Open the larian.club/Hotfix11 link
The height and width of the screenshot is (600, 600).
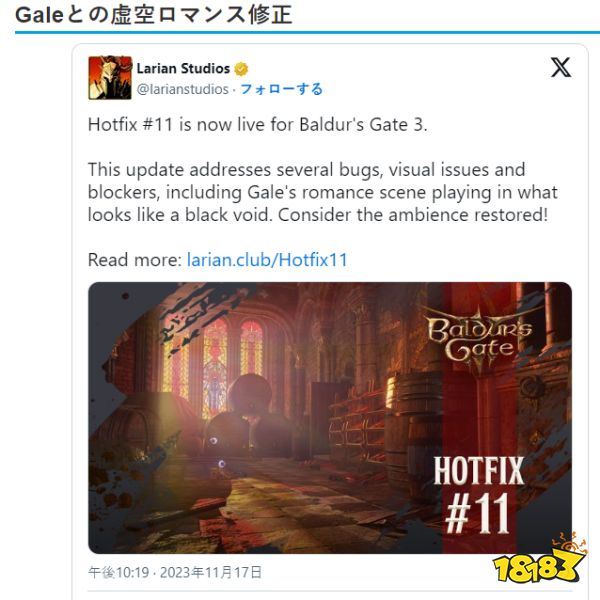[x=267, y=260]
